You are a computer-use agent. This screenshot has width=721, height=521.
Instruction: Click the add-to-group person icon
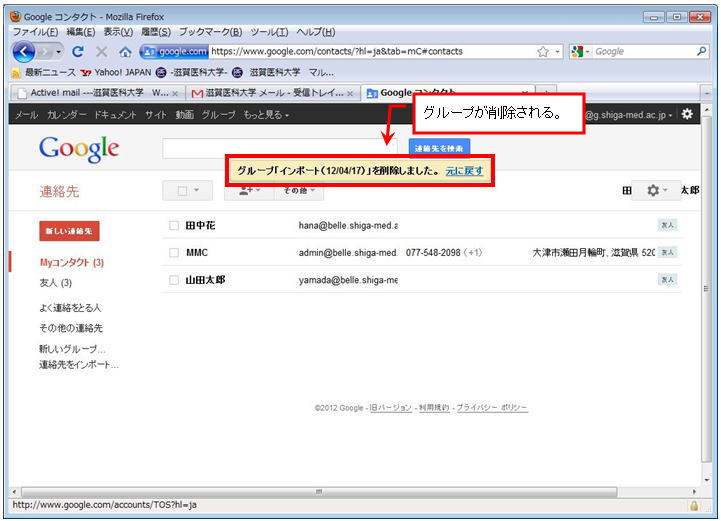tap(249, 190)
